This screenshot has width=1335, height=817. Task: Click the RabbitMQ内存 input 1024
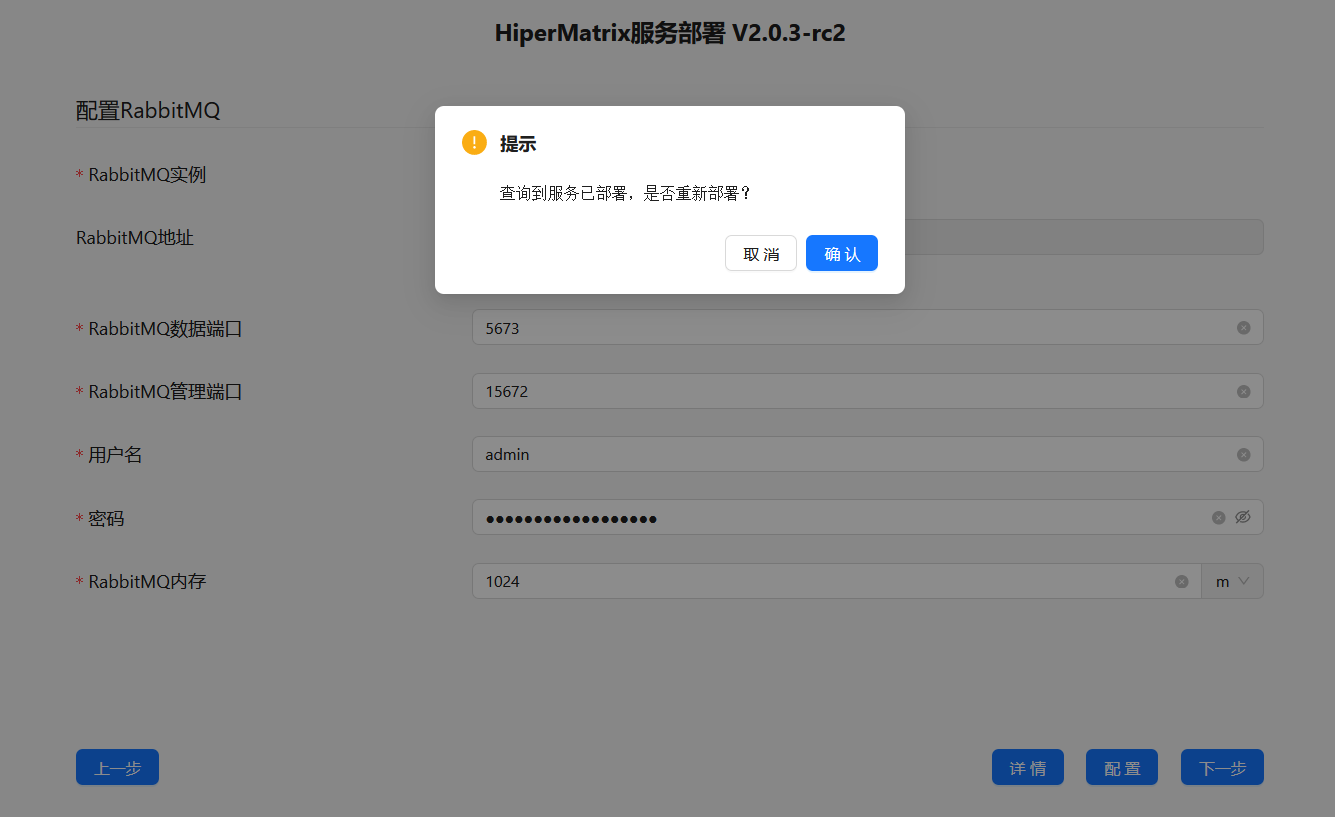pyautogui.click(x=836, y=581)
